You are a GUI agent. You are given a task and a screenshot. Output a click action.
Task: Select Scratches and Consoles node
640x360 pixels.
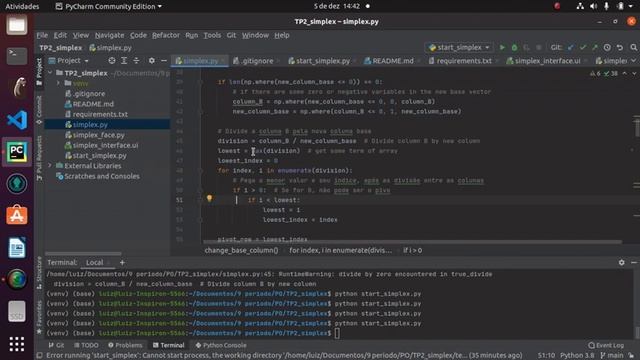[102, 176]
